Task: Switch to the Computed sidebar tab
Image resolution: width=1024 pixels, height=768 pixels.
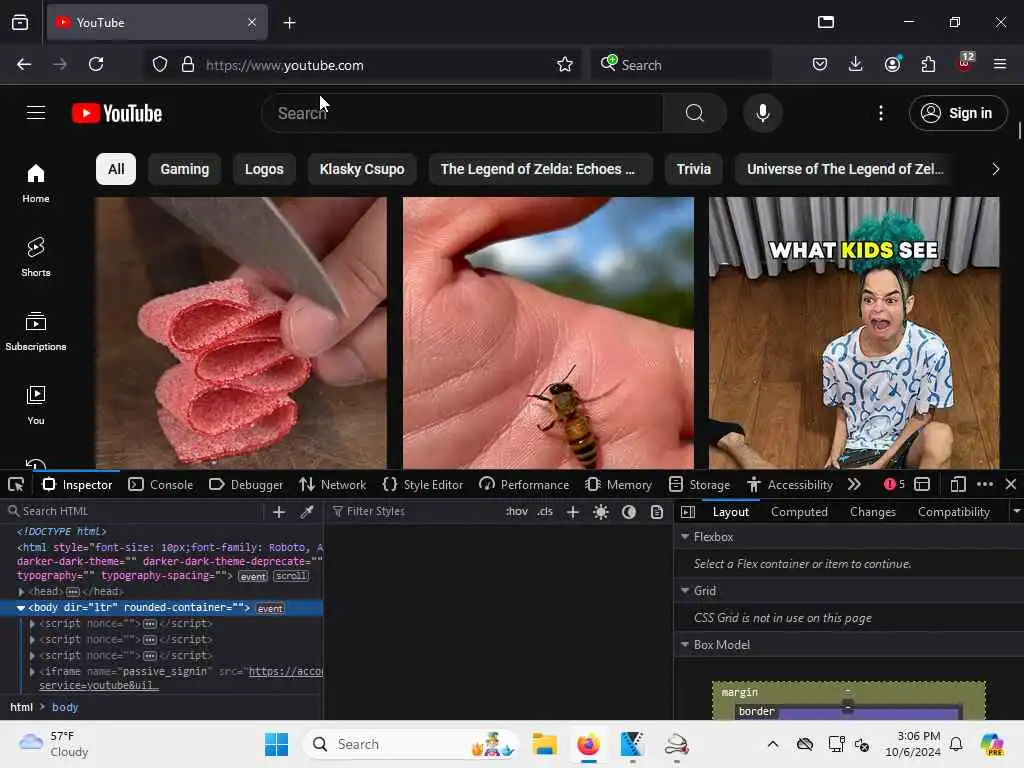Action: [799, 512]
